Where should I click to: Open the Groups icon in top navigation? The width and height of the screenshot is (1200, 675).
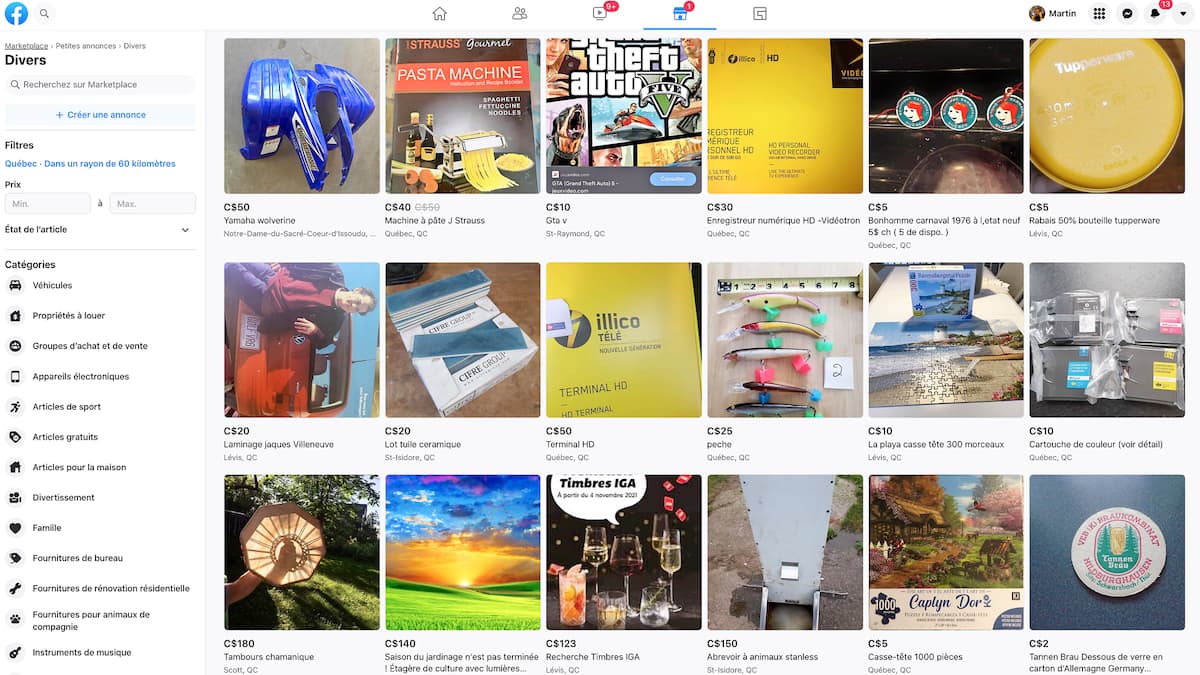coord(760,14)
